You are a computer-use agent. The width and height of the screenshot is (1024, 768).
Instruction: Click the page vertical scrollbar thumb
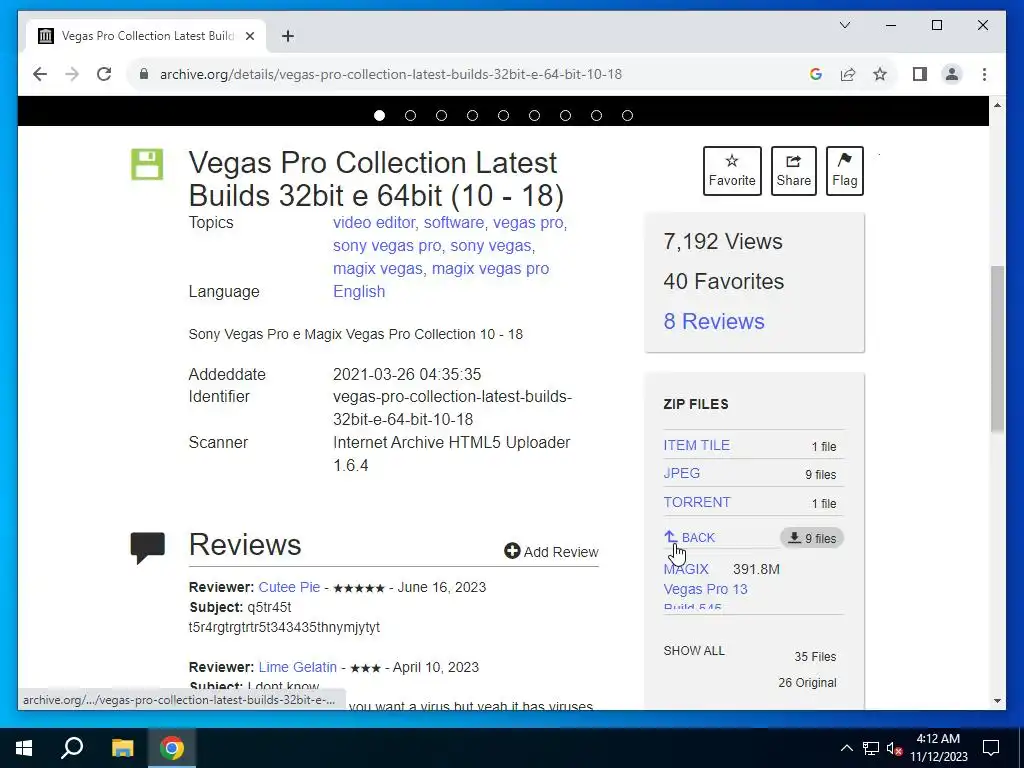(997, 348)
